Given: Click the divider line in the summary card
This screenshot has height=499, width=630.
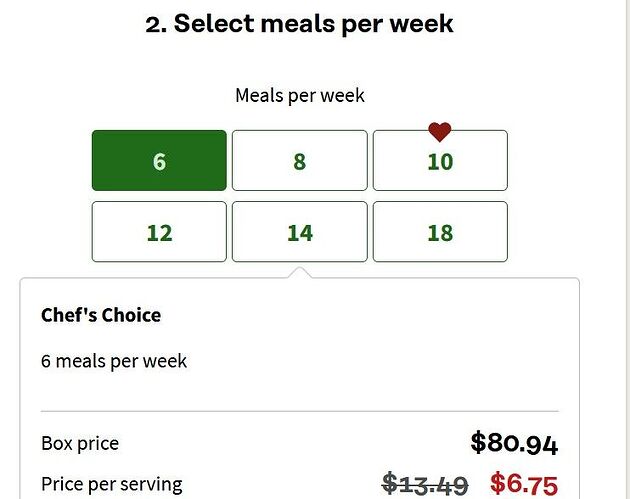Looking at the screenshot, I should click(x=299, y=411).
